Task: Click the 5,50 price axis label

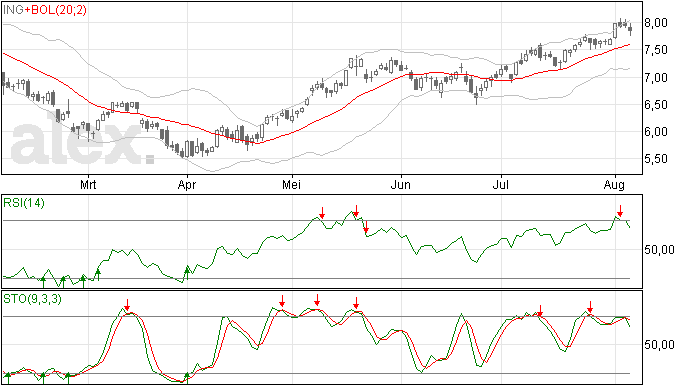Action: coord(656,159)
